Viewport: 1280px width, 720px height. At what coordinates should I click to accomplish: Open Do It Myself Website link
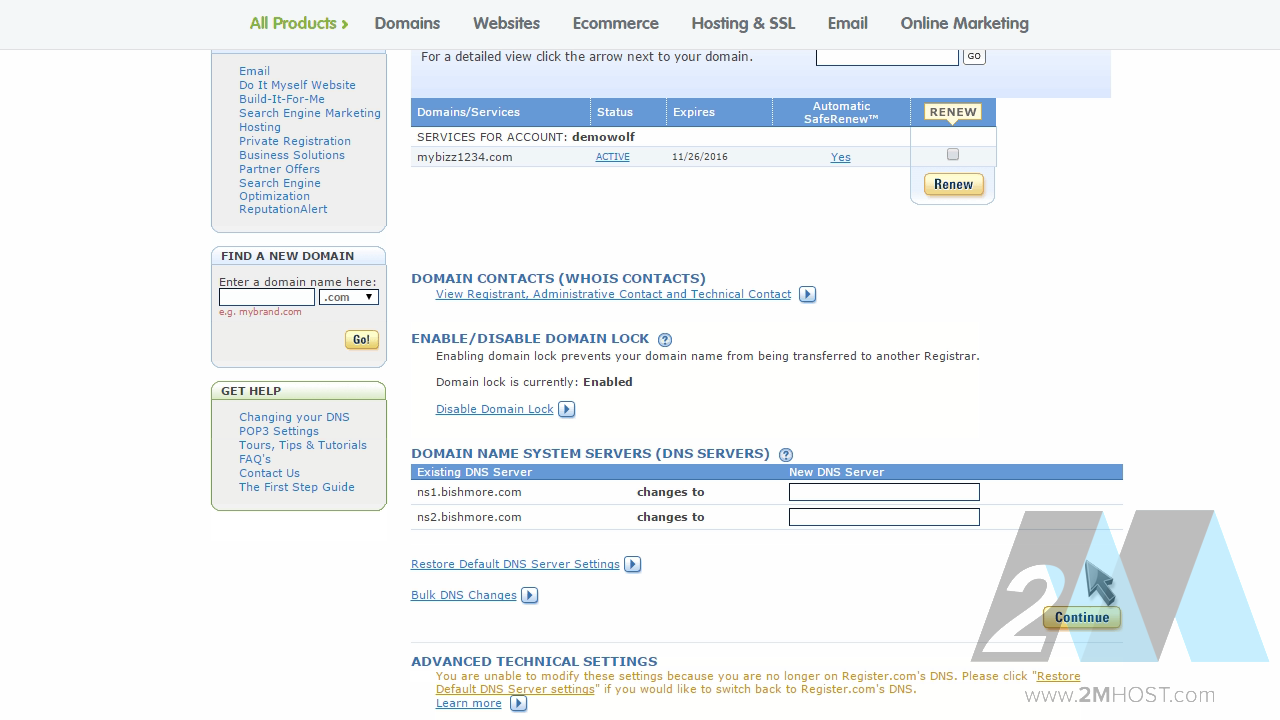(297, 85)
